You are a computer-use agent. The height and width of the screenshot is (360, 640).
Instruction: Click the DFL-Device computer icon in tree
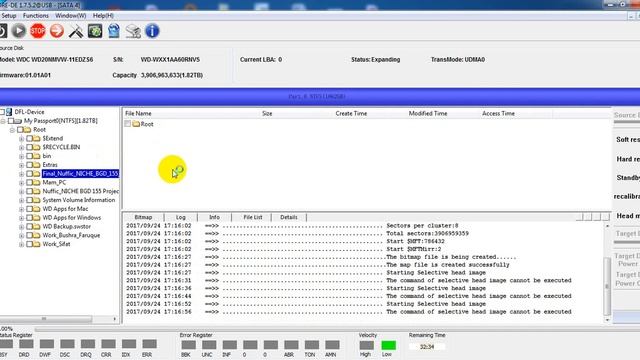(9, 112)
